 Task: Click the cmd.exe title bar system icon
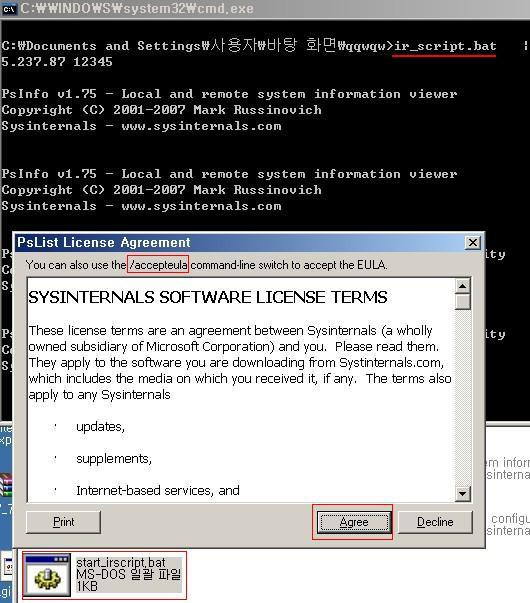coord(9,8)
